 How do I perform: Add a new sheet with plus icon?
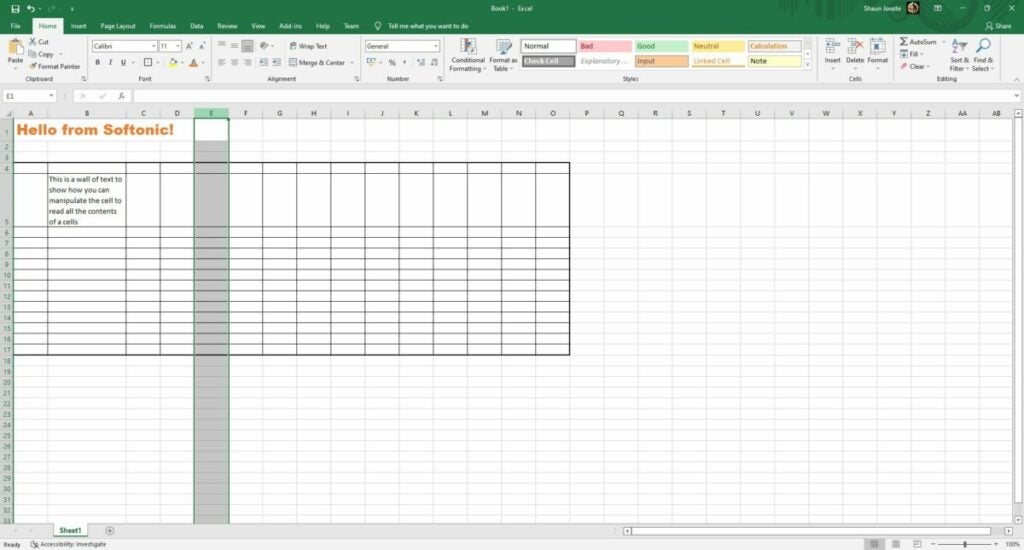(x=110, y=530)
